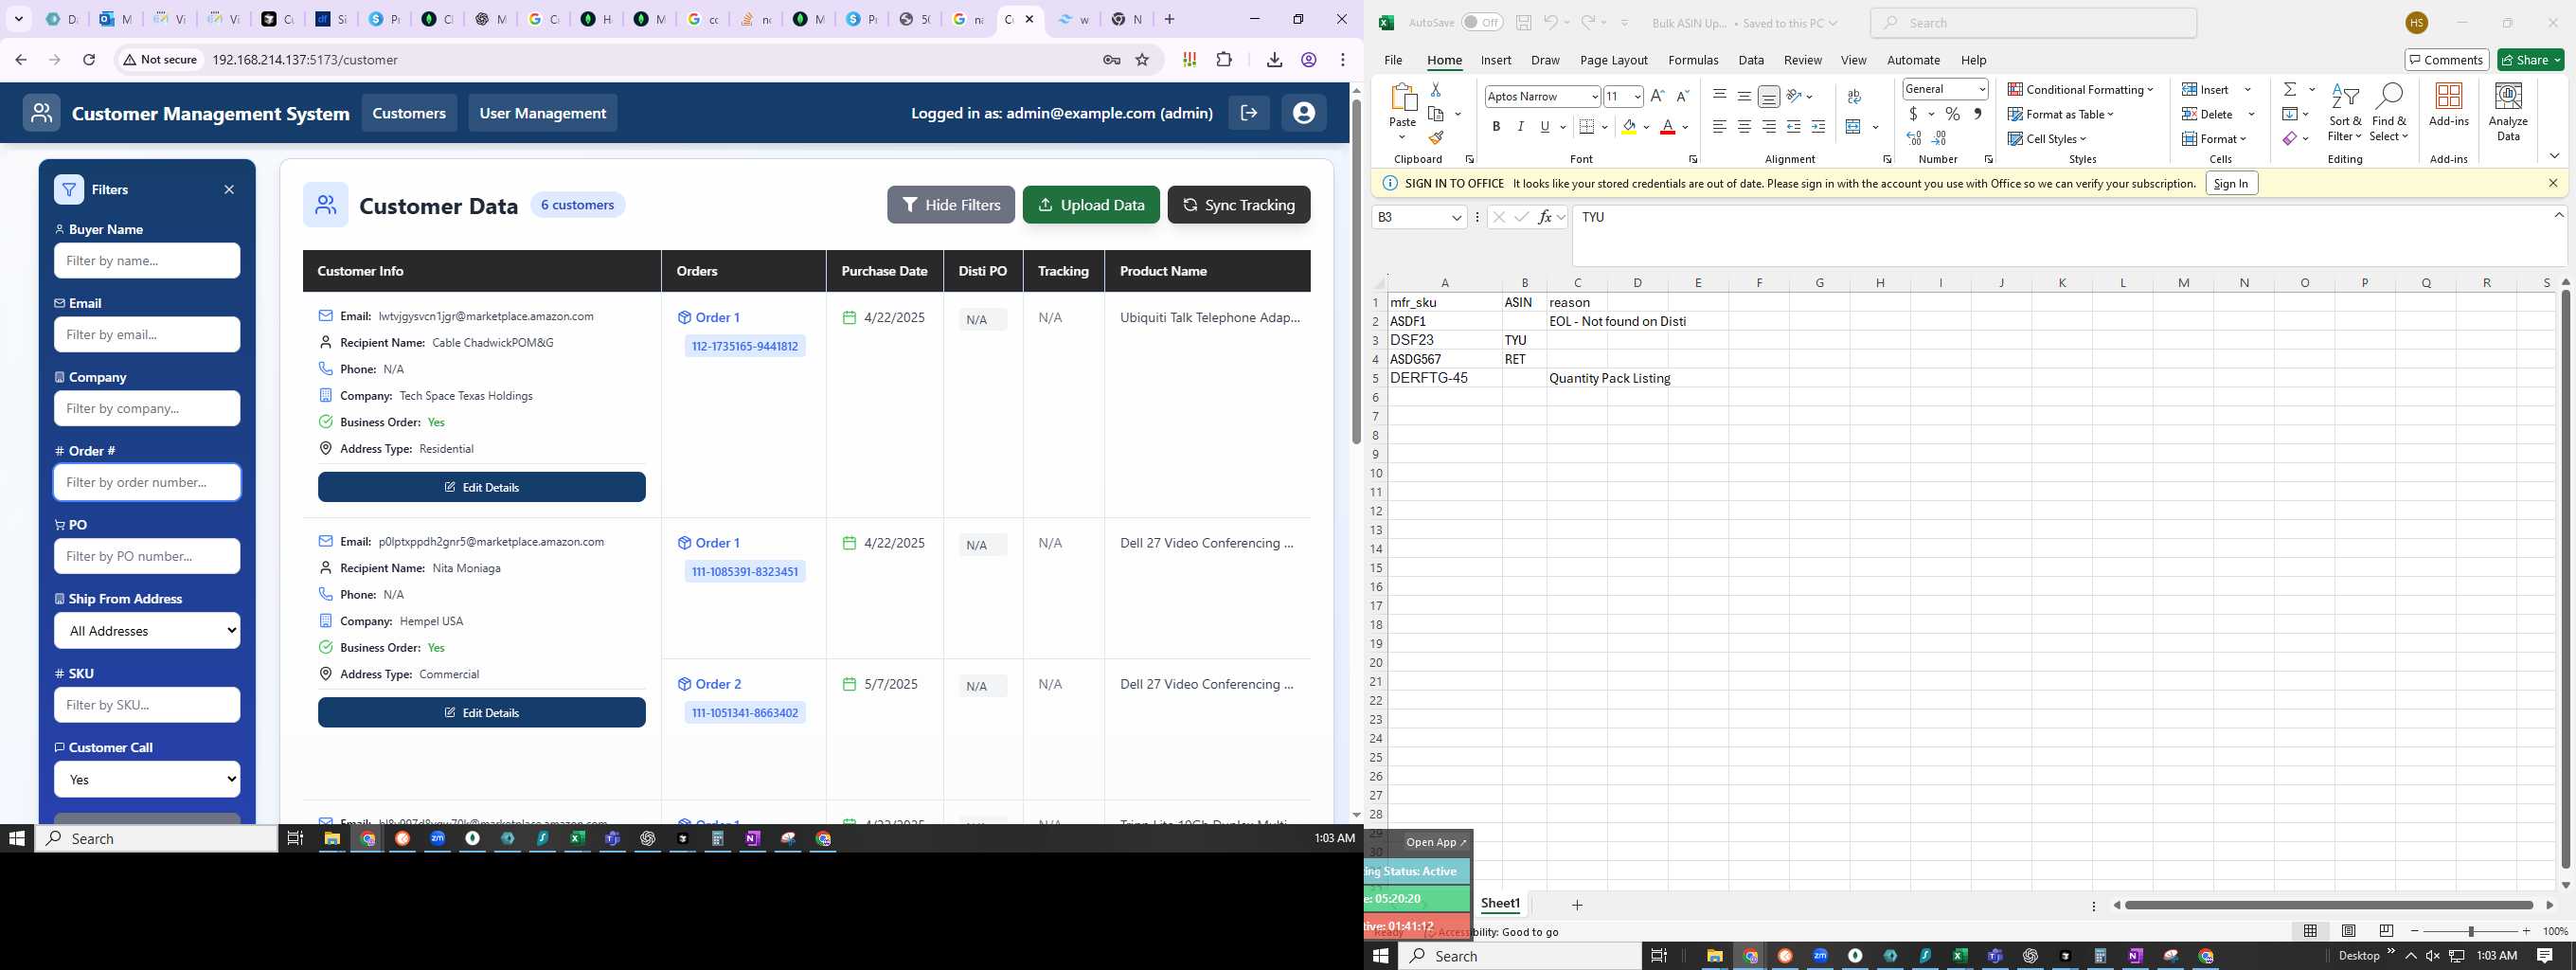
Task: Click the Filter by name input field
Action: click(147, 261)
